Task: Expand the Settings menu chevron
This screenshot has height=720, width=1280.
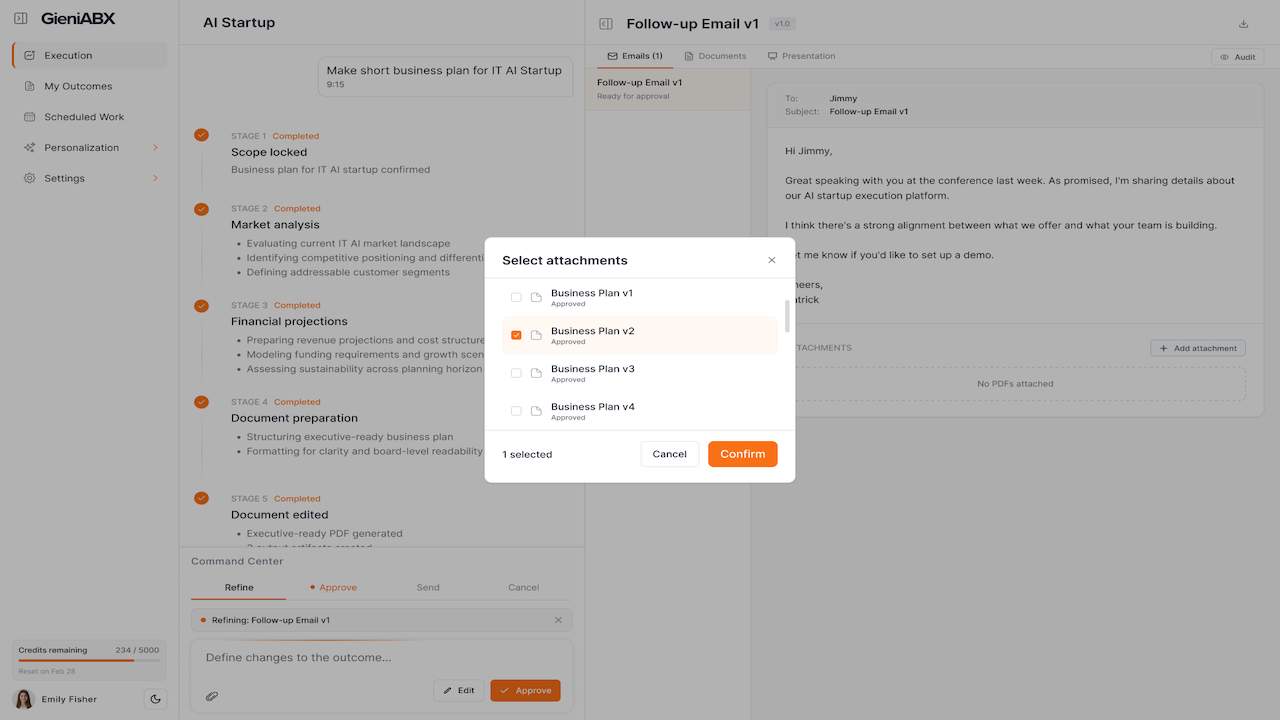Action: click(x=155, y=178)
